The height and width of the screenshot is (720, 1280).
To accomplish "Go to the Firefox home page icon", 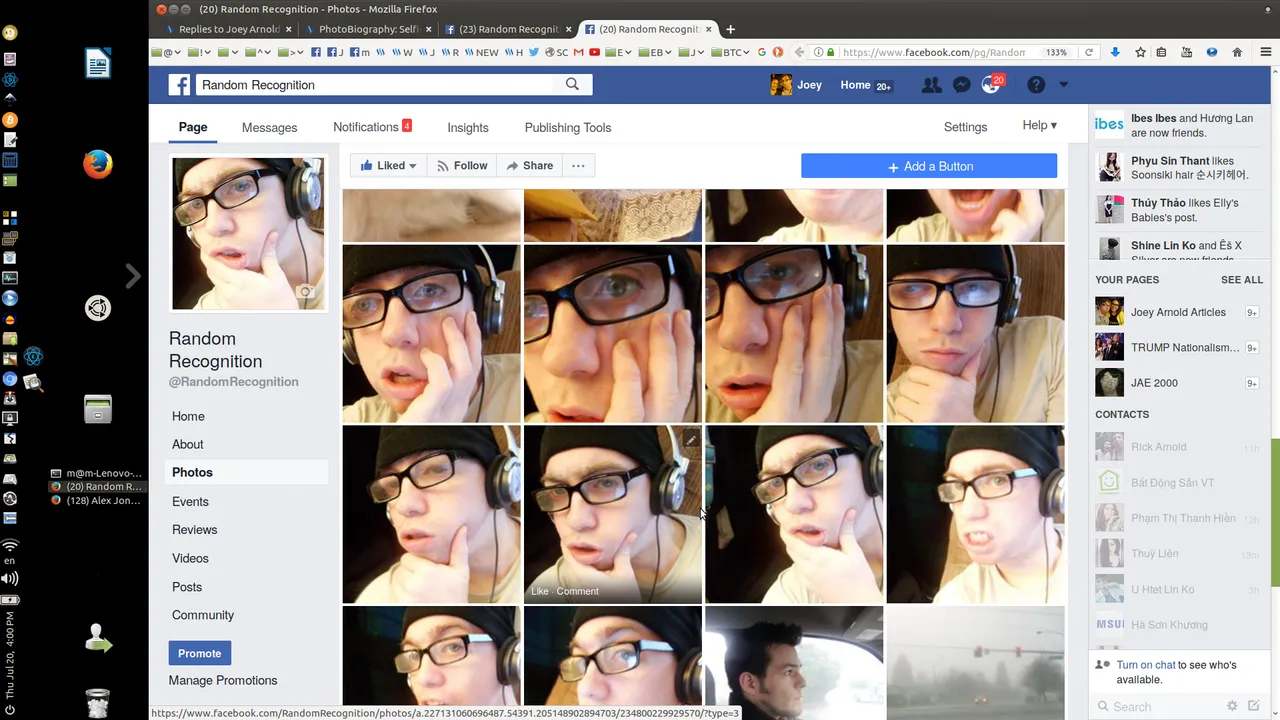I will [1237, 52].
